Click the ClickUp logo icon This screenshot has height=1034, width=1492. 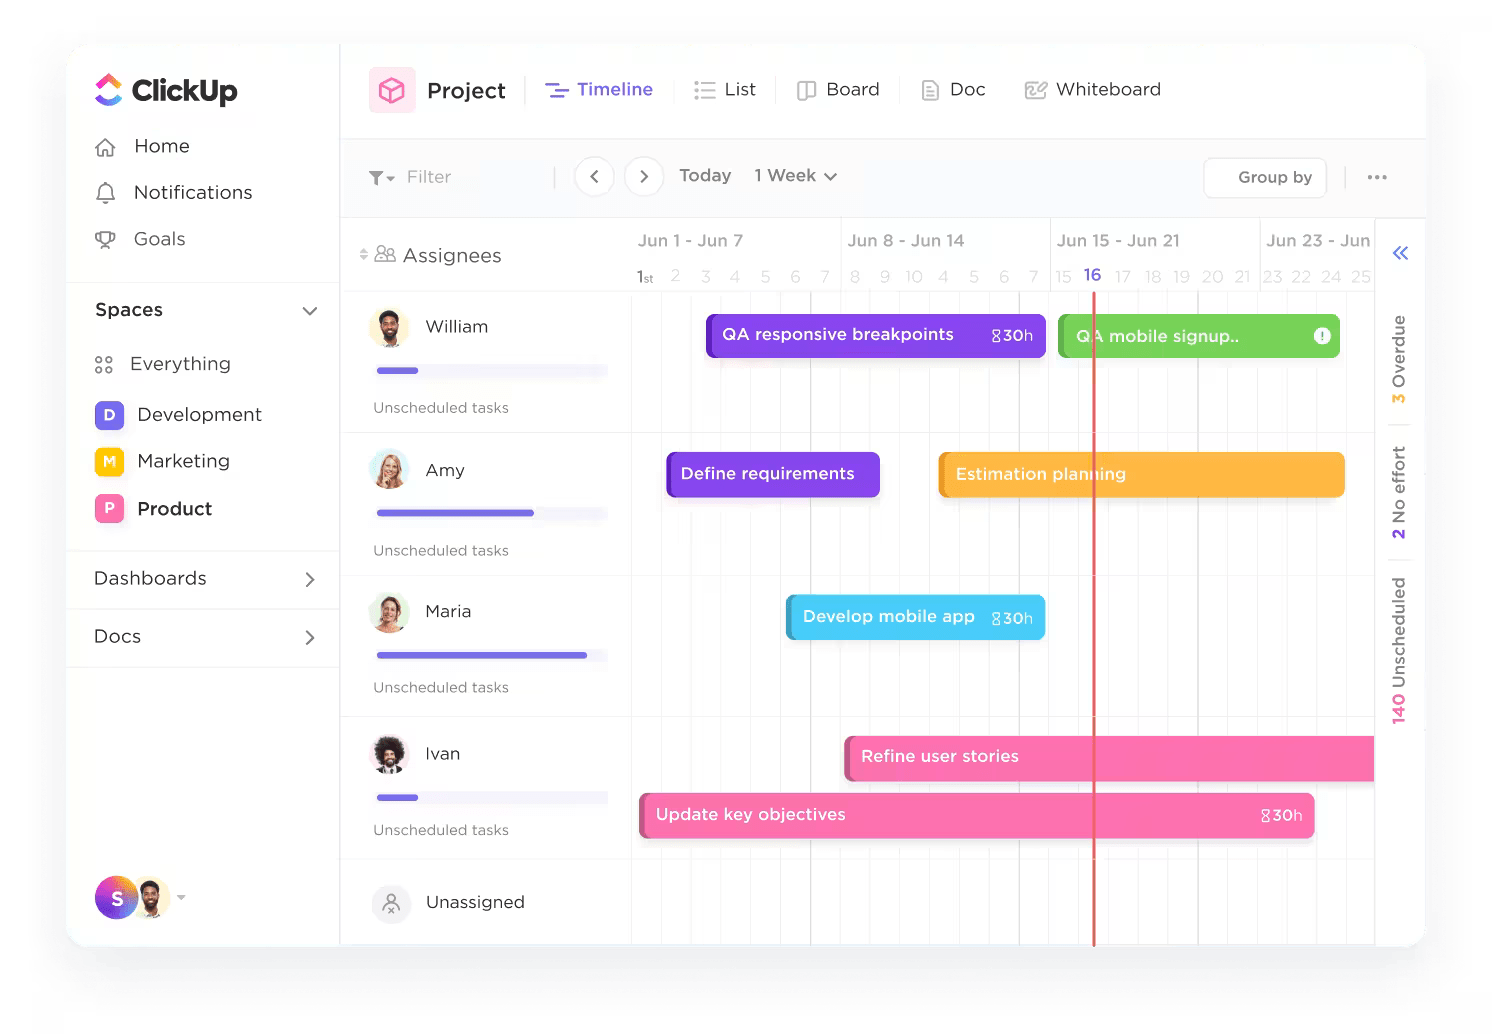click(109, 90)
